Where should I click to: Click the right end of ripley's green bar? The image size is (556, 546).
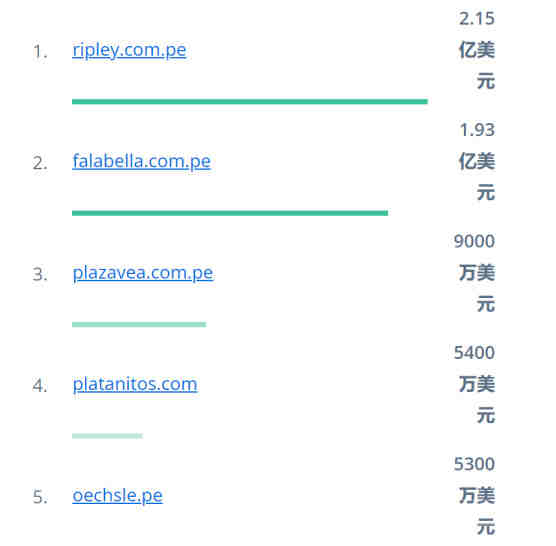pos(425,102)
